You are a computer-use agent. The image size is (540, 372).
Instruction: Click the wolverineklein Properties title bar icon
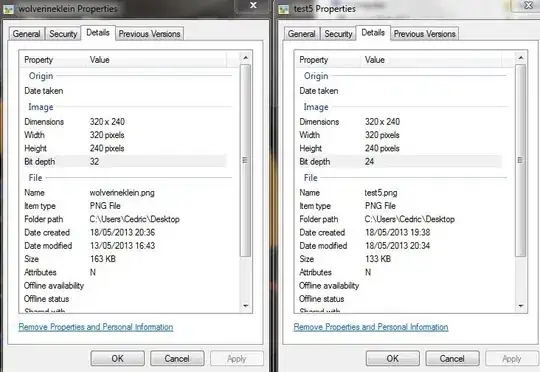pyautogui.click(x=8, y=9)
